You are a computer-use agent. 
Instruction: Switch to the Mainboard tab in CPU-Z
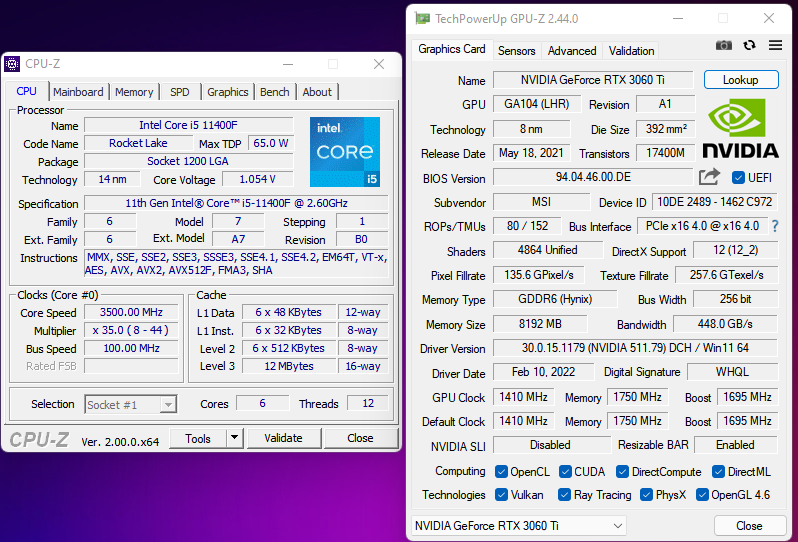(78, 92)
